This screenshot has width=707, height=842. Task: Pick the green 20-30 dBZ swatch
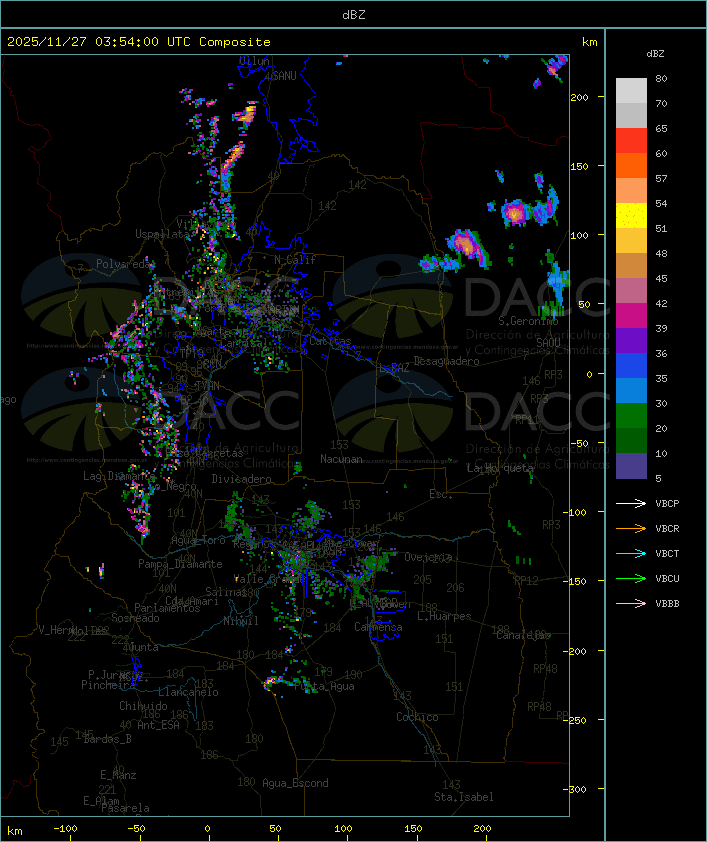tap(631, 416)
